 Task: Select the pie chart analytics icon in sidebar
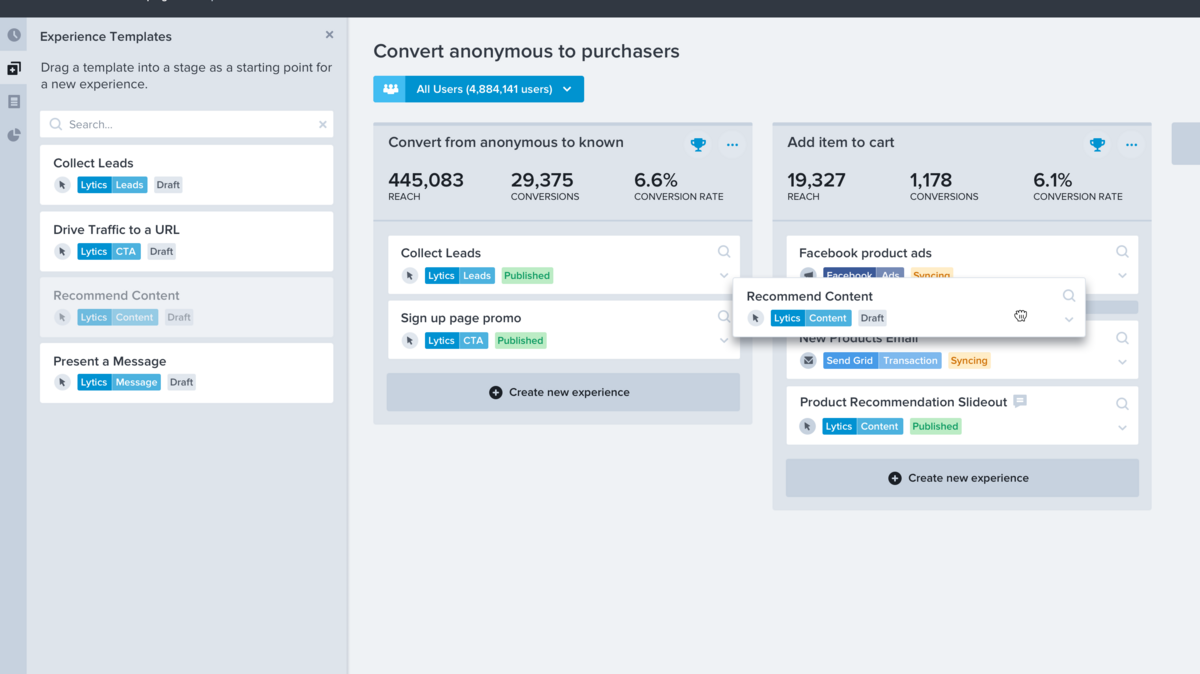(14, 134)
